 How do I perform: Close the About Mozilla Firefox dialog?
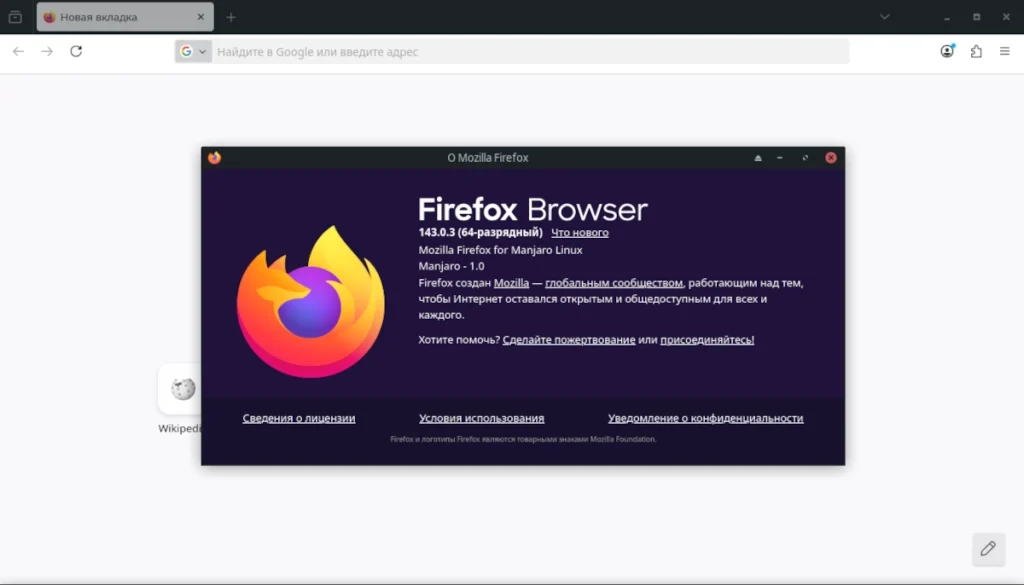[831, 157]
